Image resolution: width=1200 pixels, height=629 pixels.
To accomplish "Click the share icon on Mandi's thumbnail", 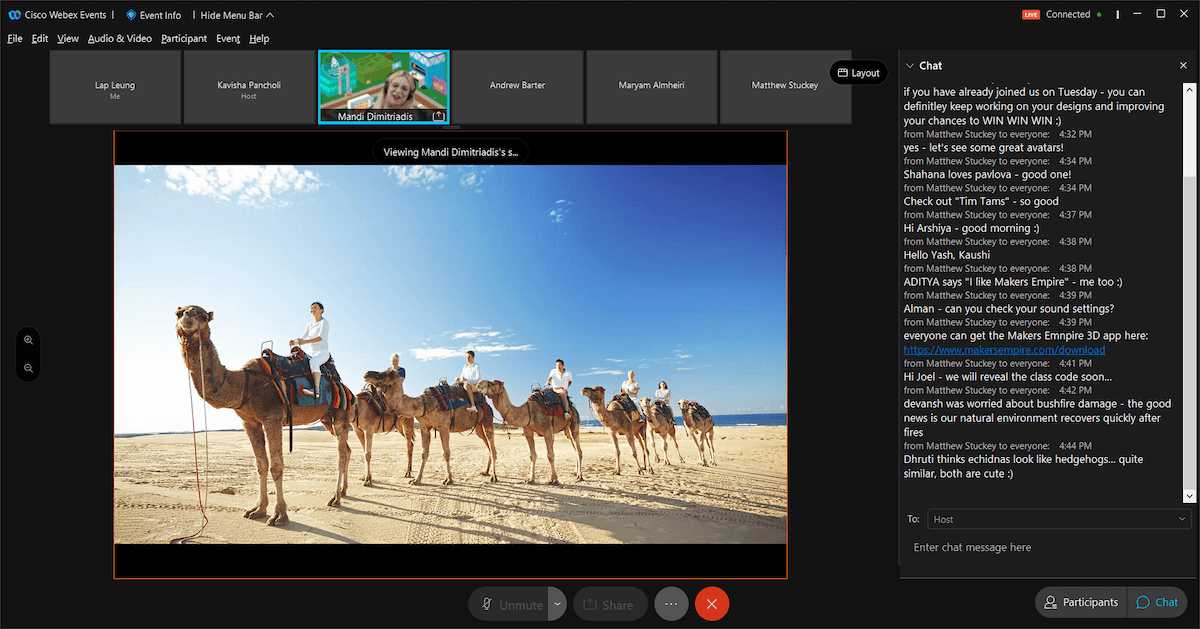I will point(438,116).
